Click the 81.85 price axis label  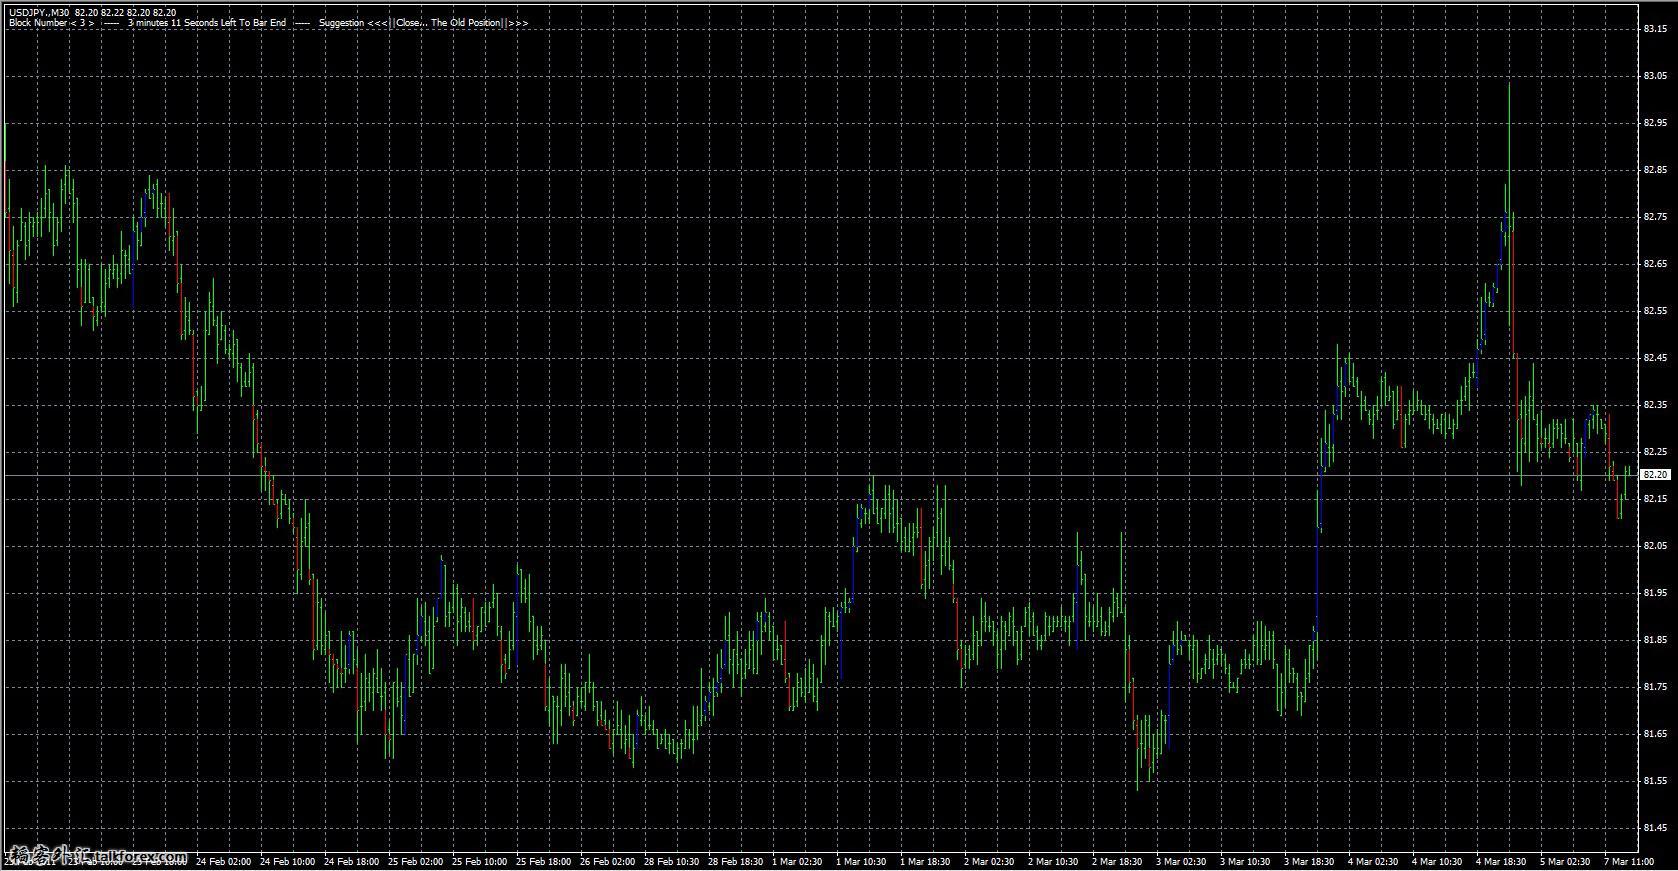1654,640
